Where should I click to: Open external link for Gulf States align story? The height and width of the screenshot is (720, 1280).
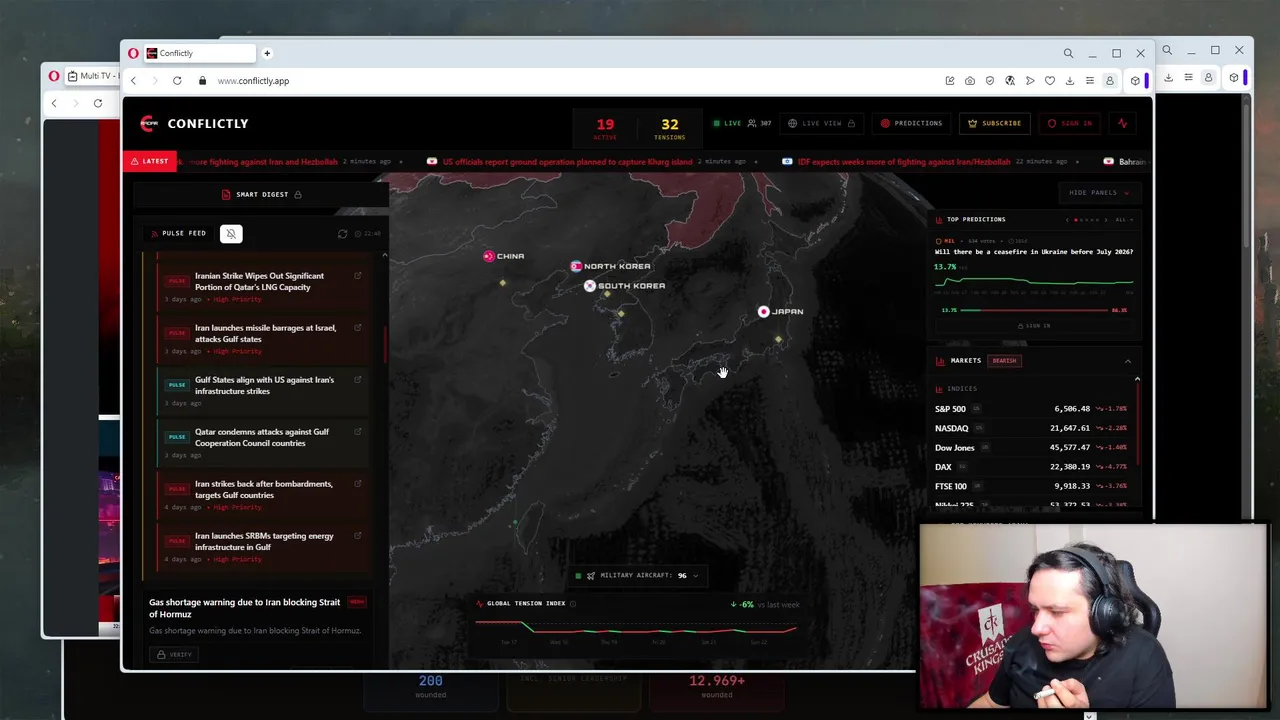tap(358, 380)
